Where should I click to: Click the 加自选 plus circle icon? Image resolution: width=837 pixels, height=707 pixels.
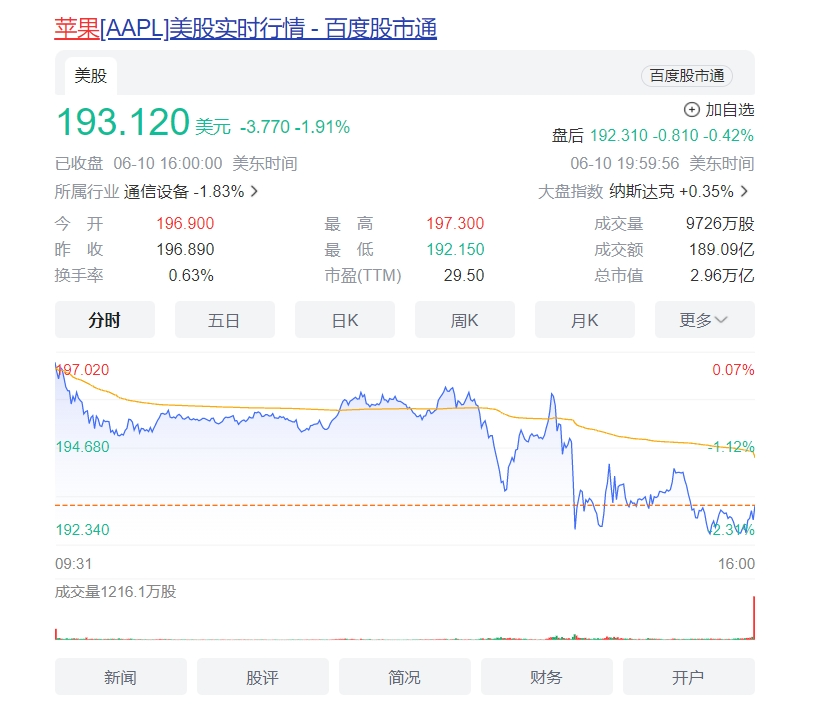692,110
